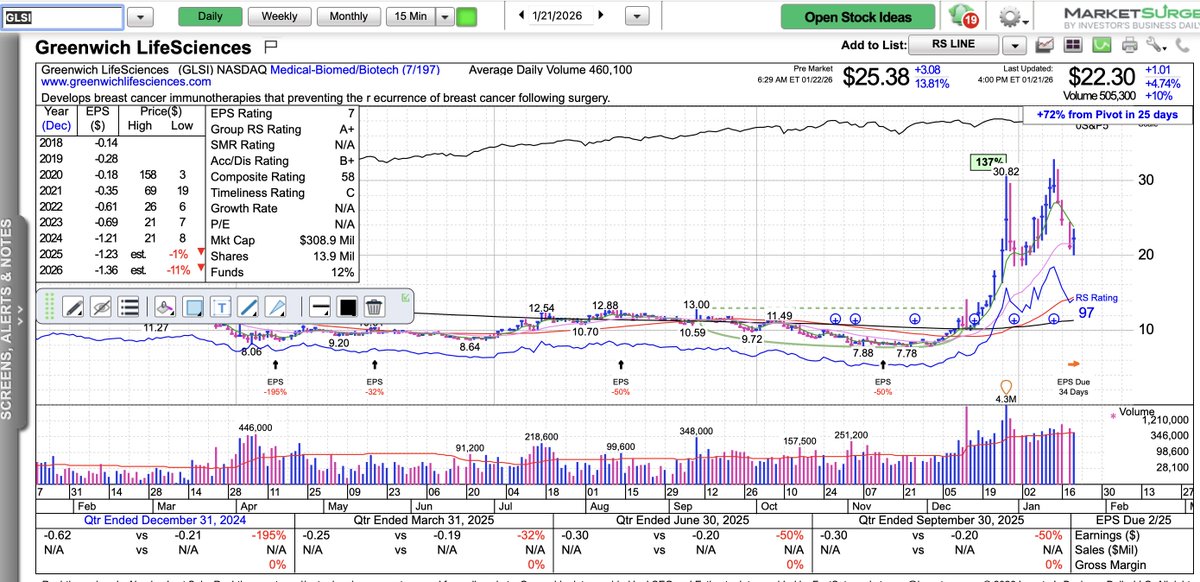Open the multi-chart grid view icon

[x=1073, y=45]
